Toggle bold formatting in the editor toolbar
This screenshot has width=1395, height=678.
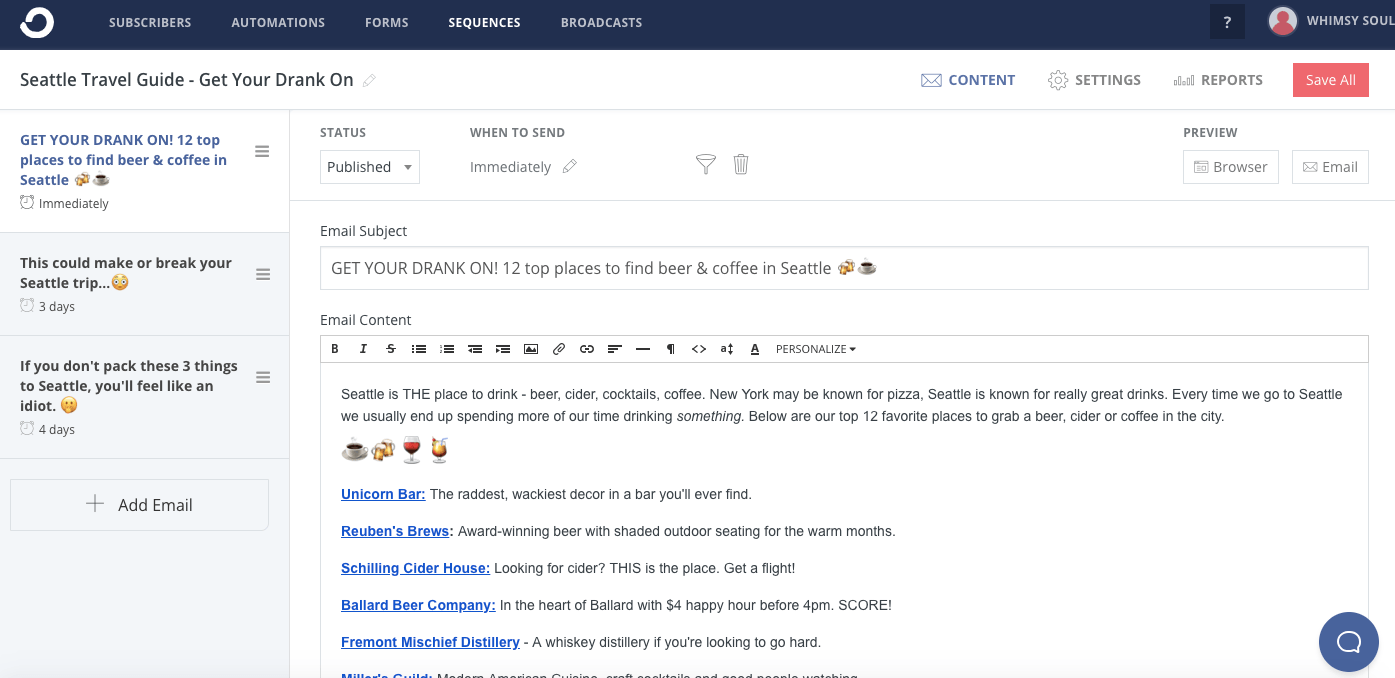(x=335, y=349)
